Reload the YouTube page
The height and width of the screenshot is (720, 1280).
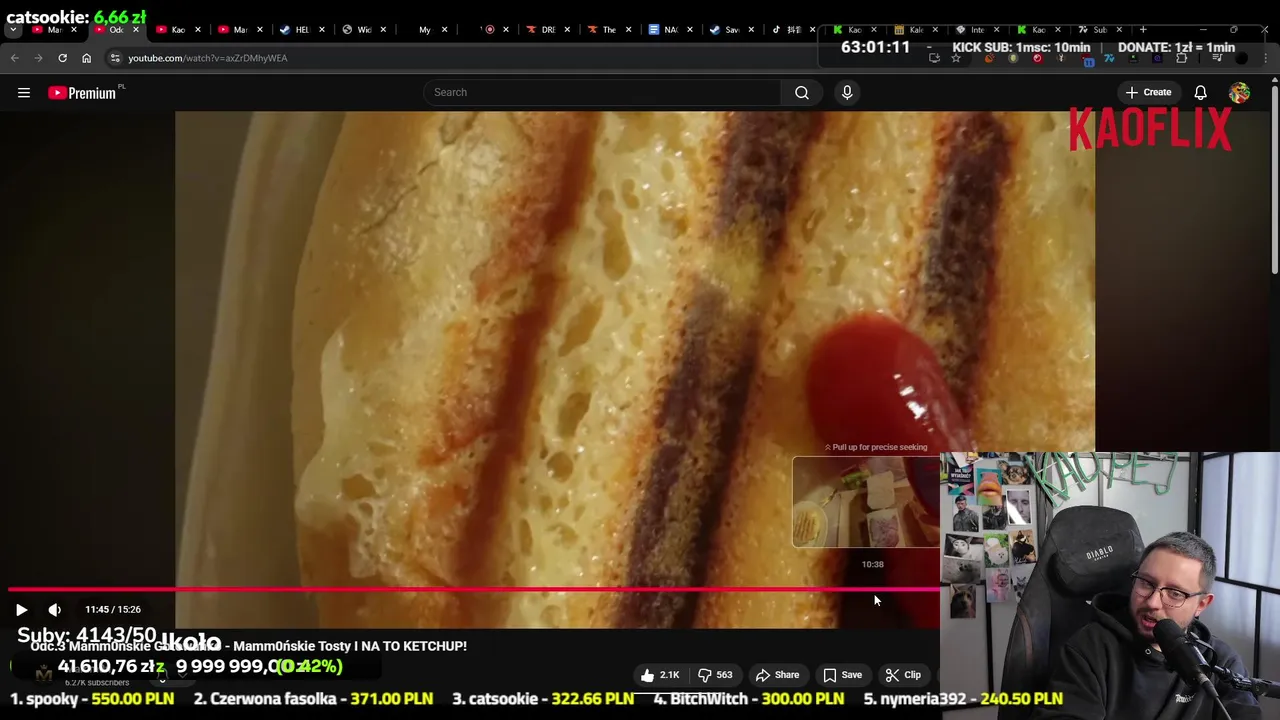point(63,58)
